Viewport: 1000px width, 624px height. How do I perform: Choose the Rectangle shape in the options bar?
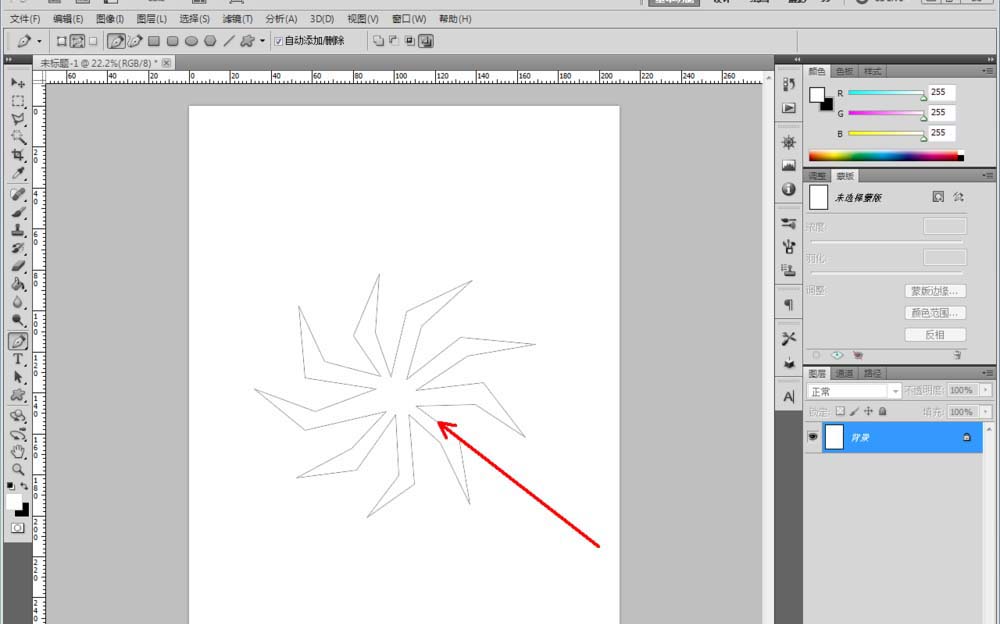tap(154, 41)
